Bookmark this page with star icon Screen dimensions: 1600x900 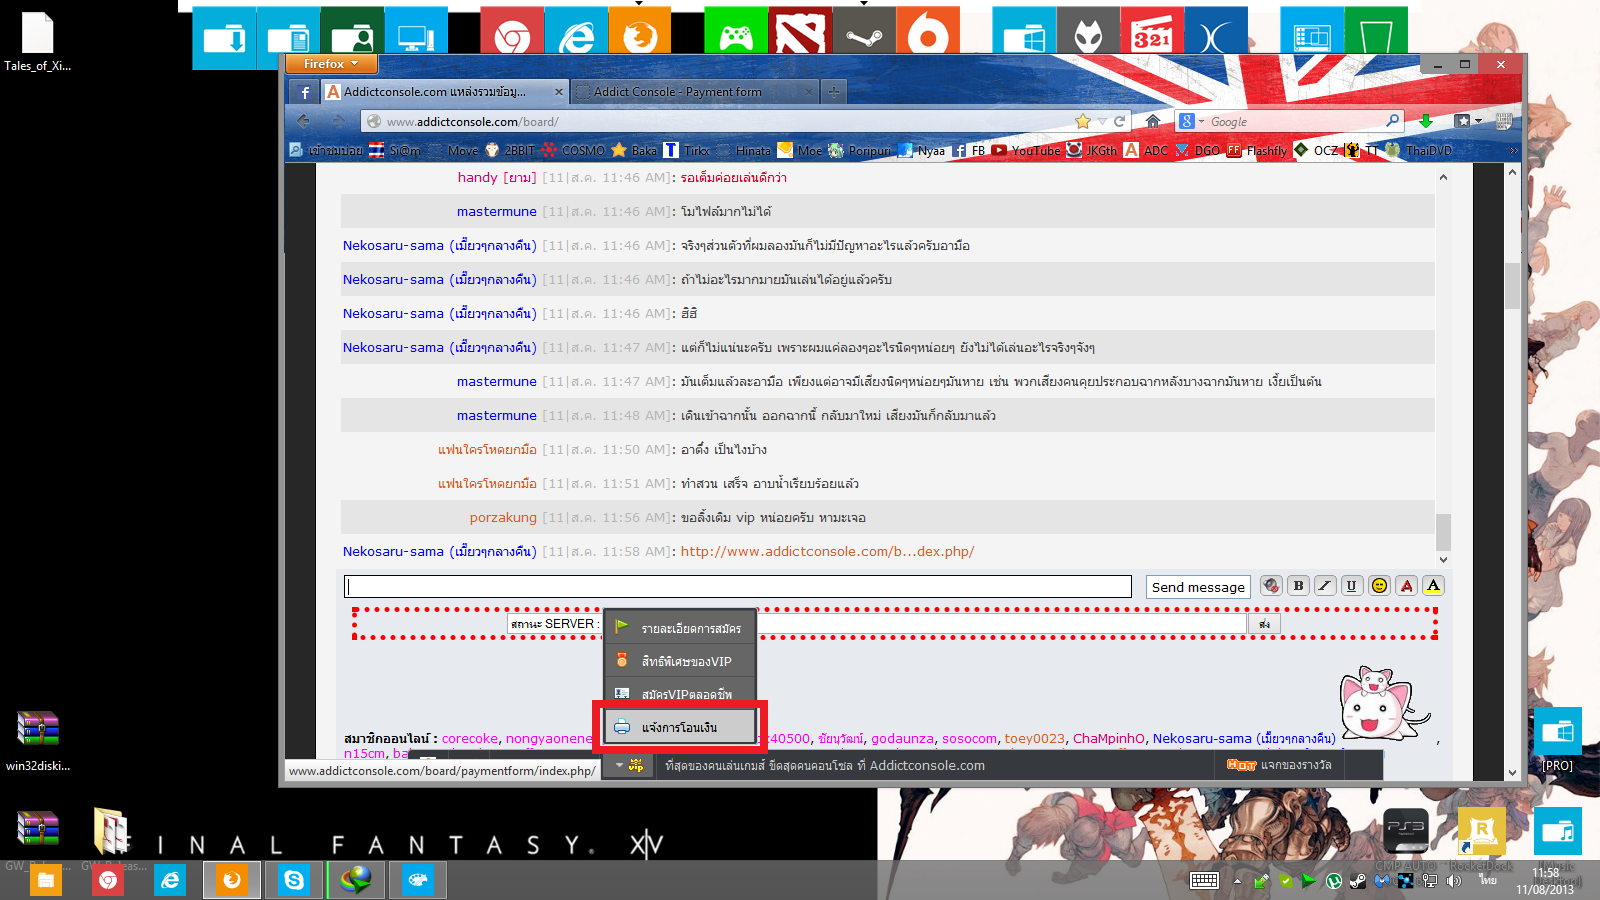(1082, 121)
